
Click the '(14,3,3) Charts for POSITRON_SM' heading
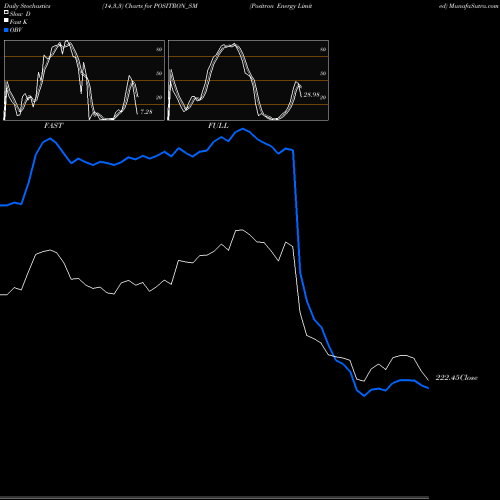point(150,6)
